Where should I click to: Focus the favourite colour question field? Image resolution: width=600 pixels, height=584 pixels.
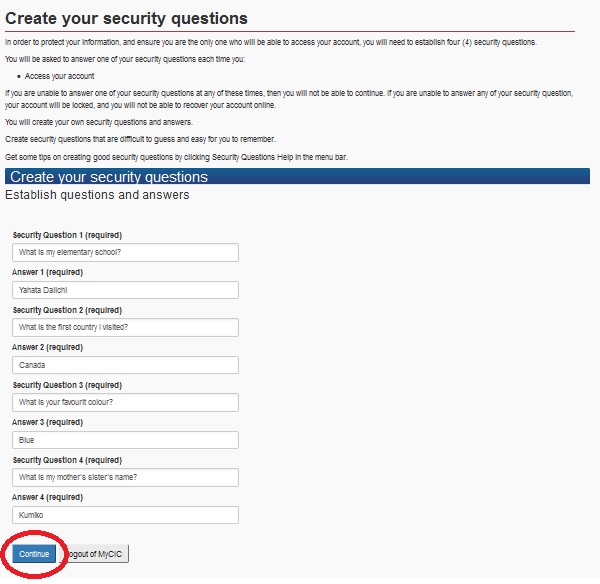tap(125, 402)
